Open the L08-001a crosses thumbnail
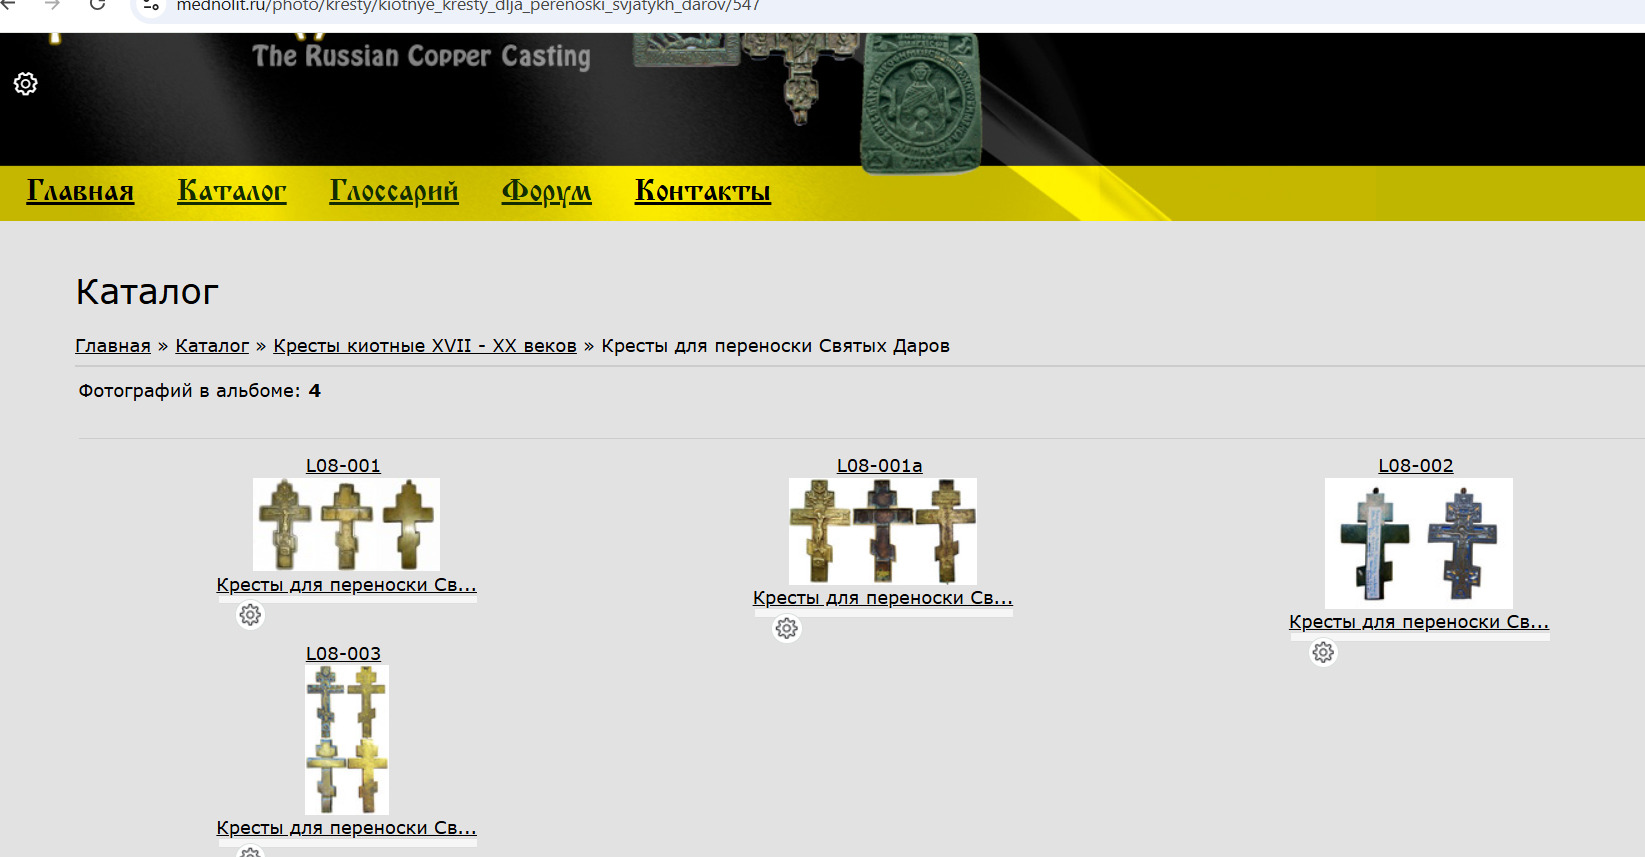 (x=882, y=531)
